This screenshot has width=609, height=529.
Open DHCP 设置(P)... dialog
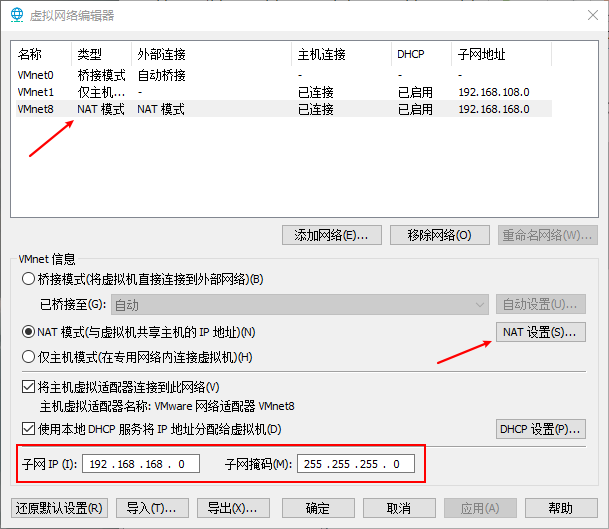point(541,429)
